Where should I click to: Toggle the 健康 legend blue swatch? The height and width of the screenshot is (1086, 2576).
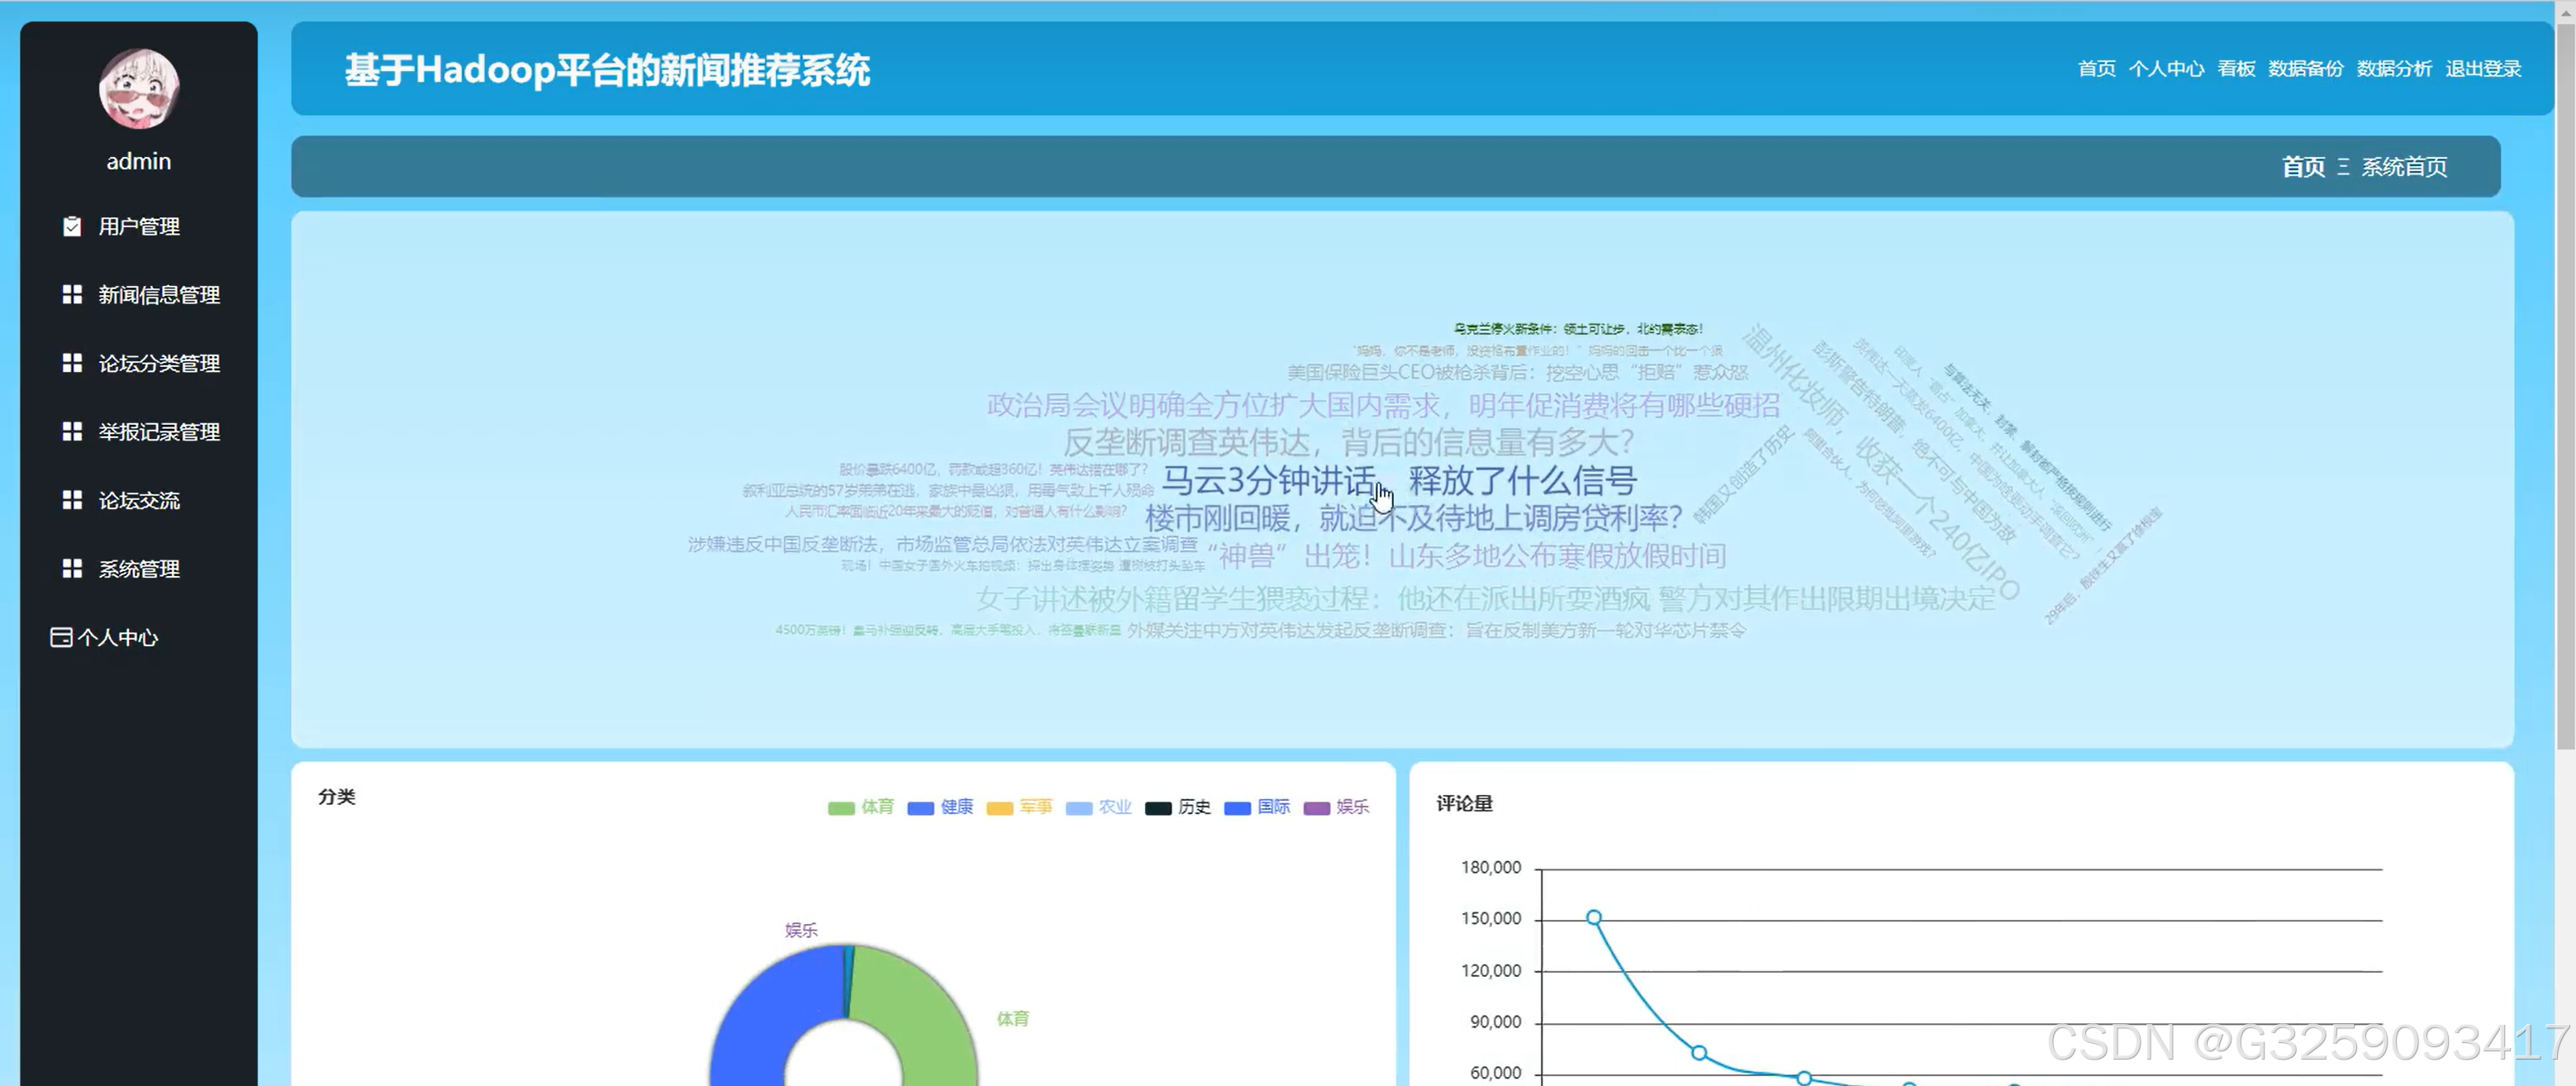(920, 808)
